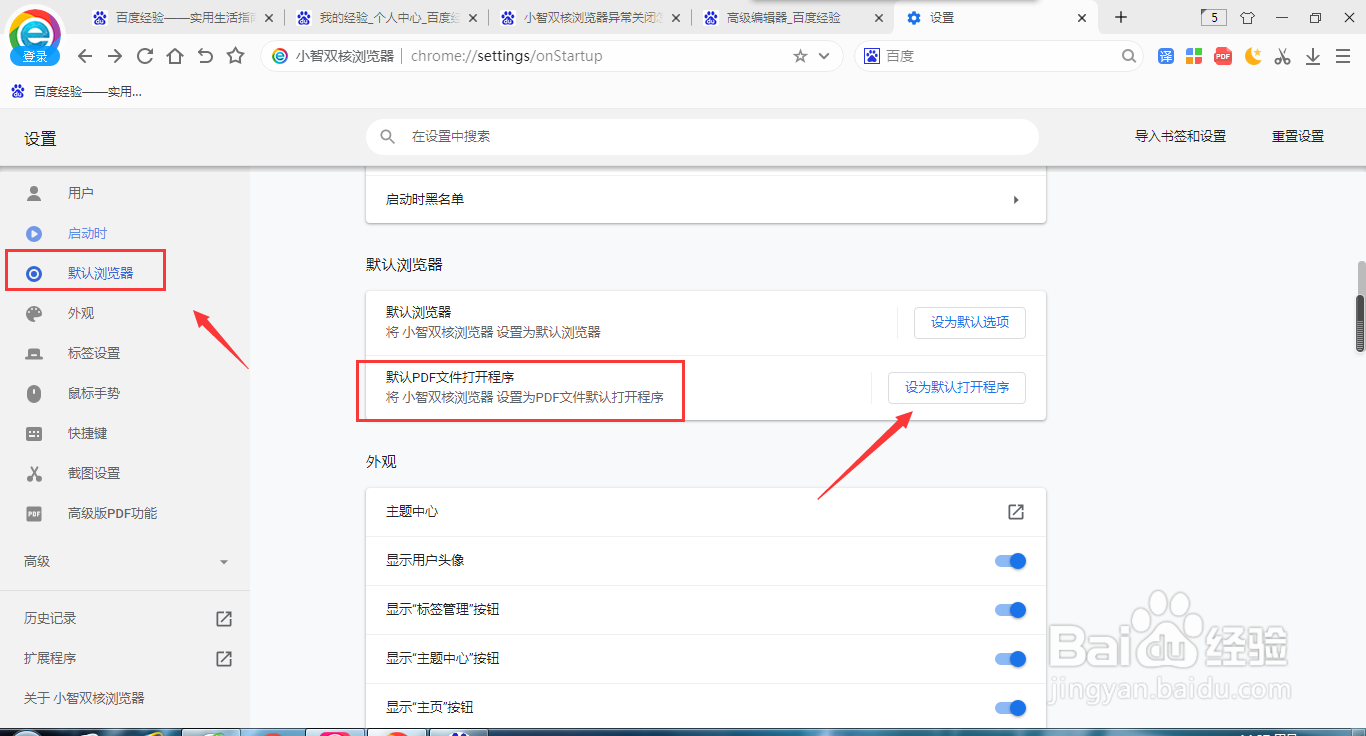Disable 显示用户头像 toggle
Screen dimensions: 1366x736
1010,561
